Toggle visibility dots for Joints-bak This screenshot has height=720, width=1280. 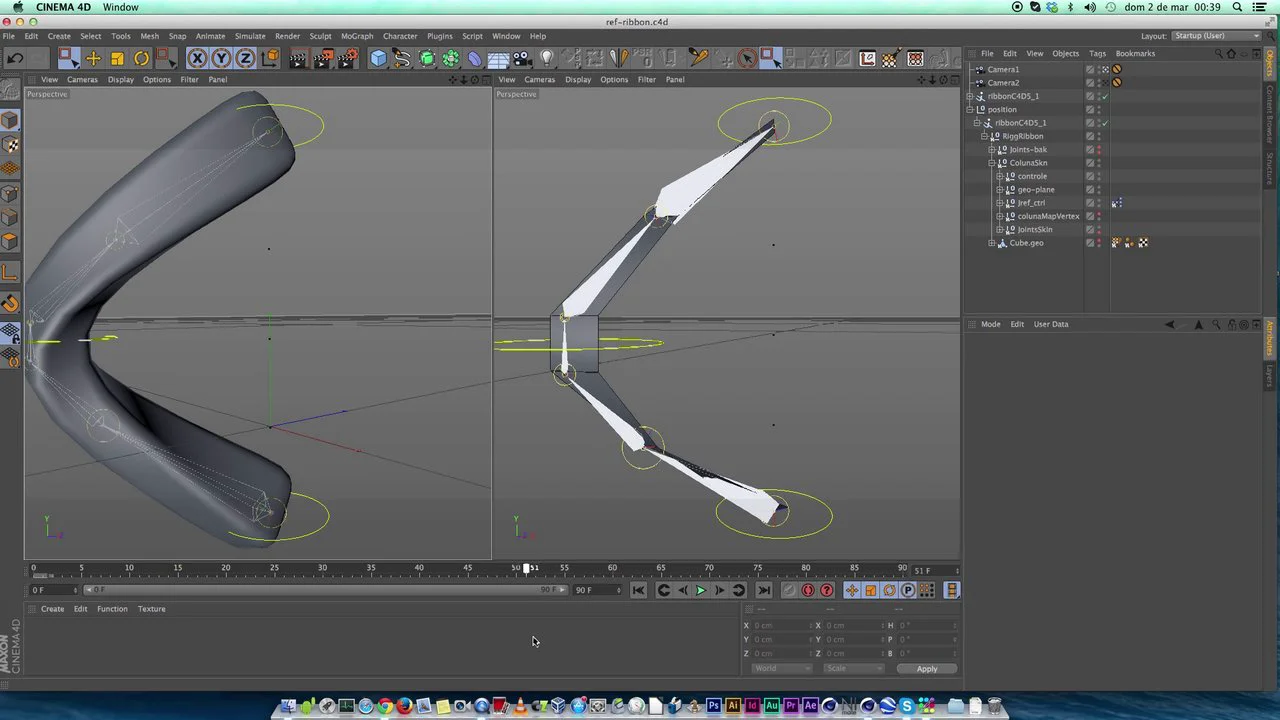tap(1099, 150)
